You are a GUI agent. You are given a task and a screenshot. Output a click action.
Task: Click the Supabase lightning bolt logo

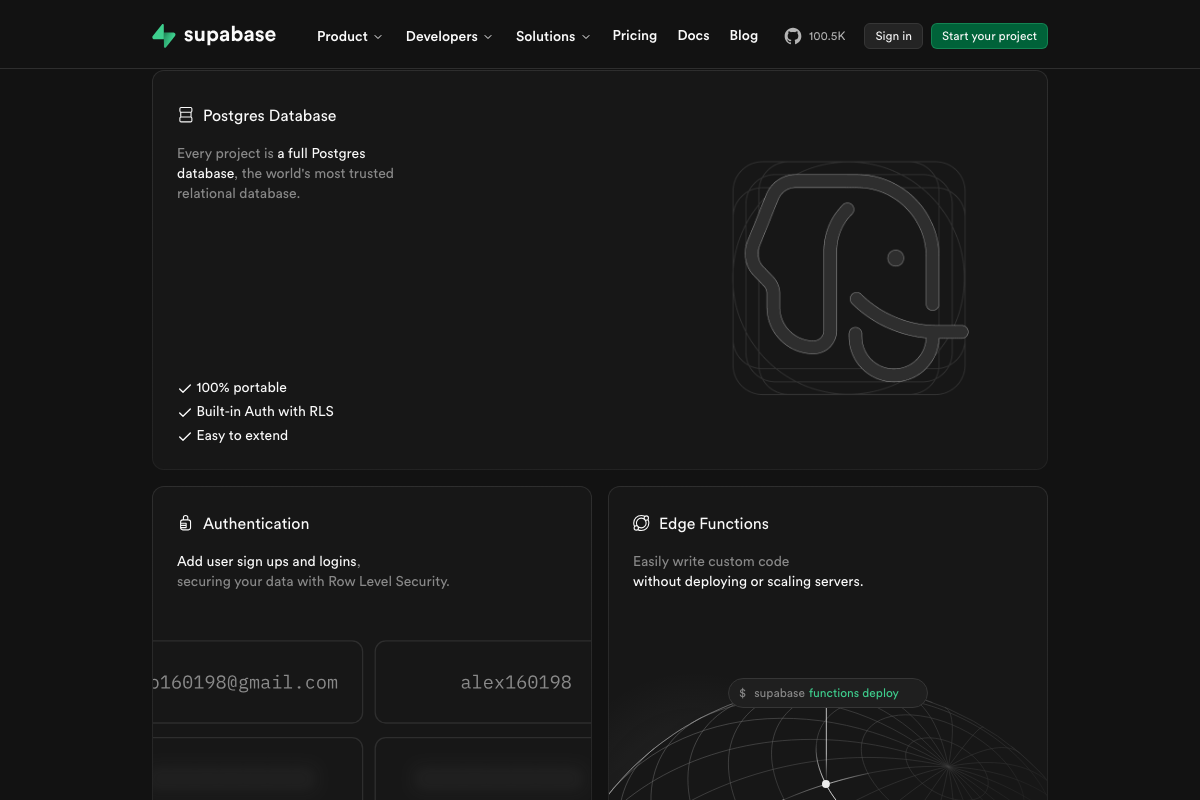point(163,36)
